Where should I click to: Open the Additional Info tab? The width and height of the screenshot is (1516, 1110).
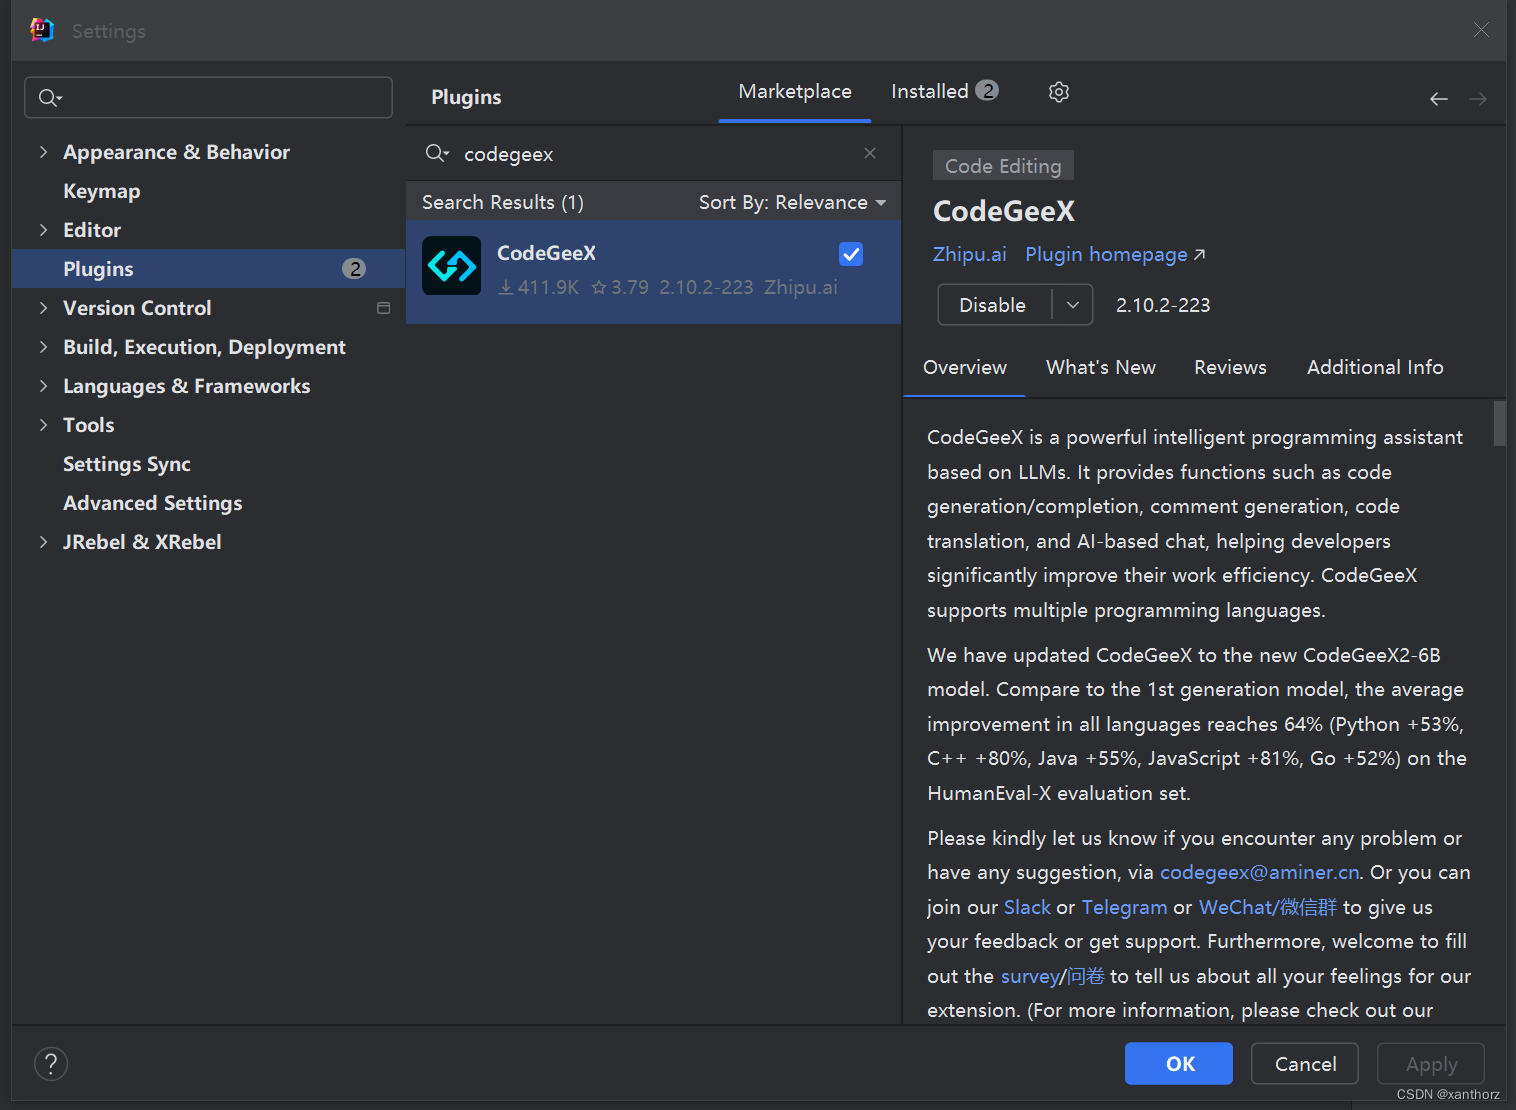(x=1375, y=367)
